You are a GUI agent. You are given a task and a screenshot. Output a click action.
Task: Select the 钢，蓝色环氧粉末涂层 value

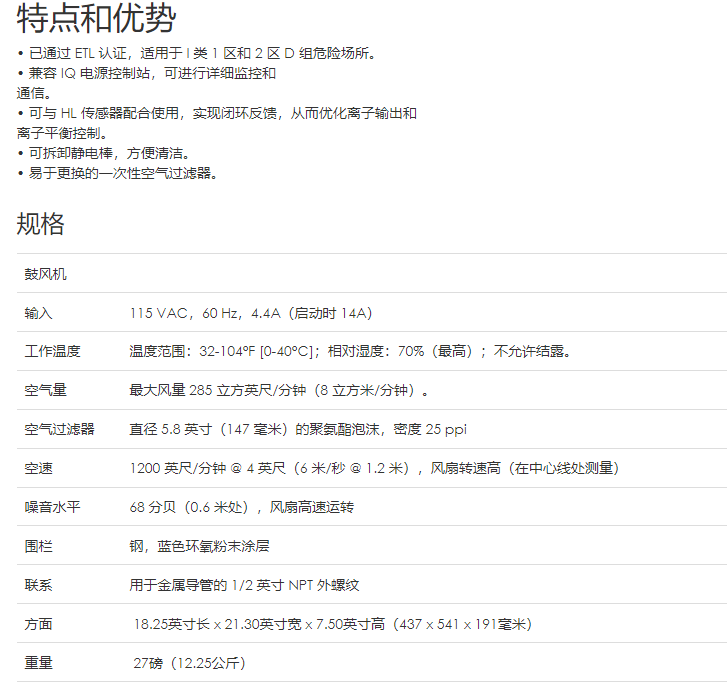tap(199, 546)
